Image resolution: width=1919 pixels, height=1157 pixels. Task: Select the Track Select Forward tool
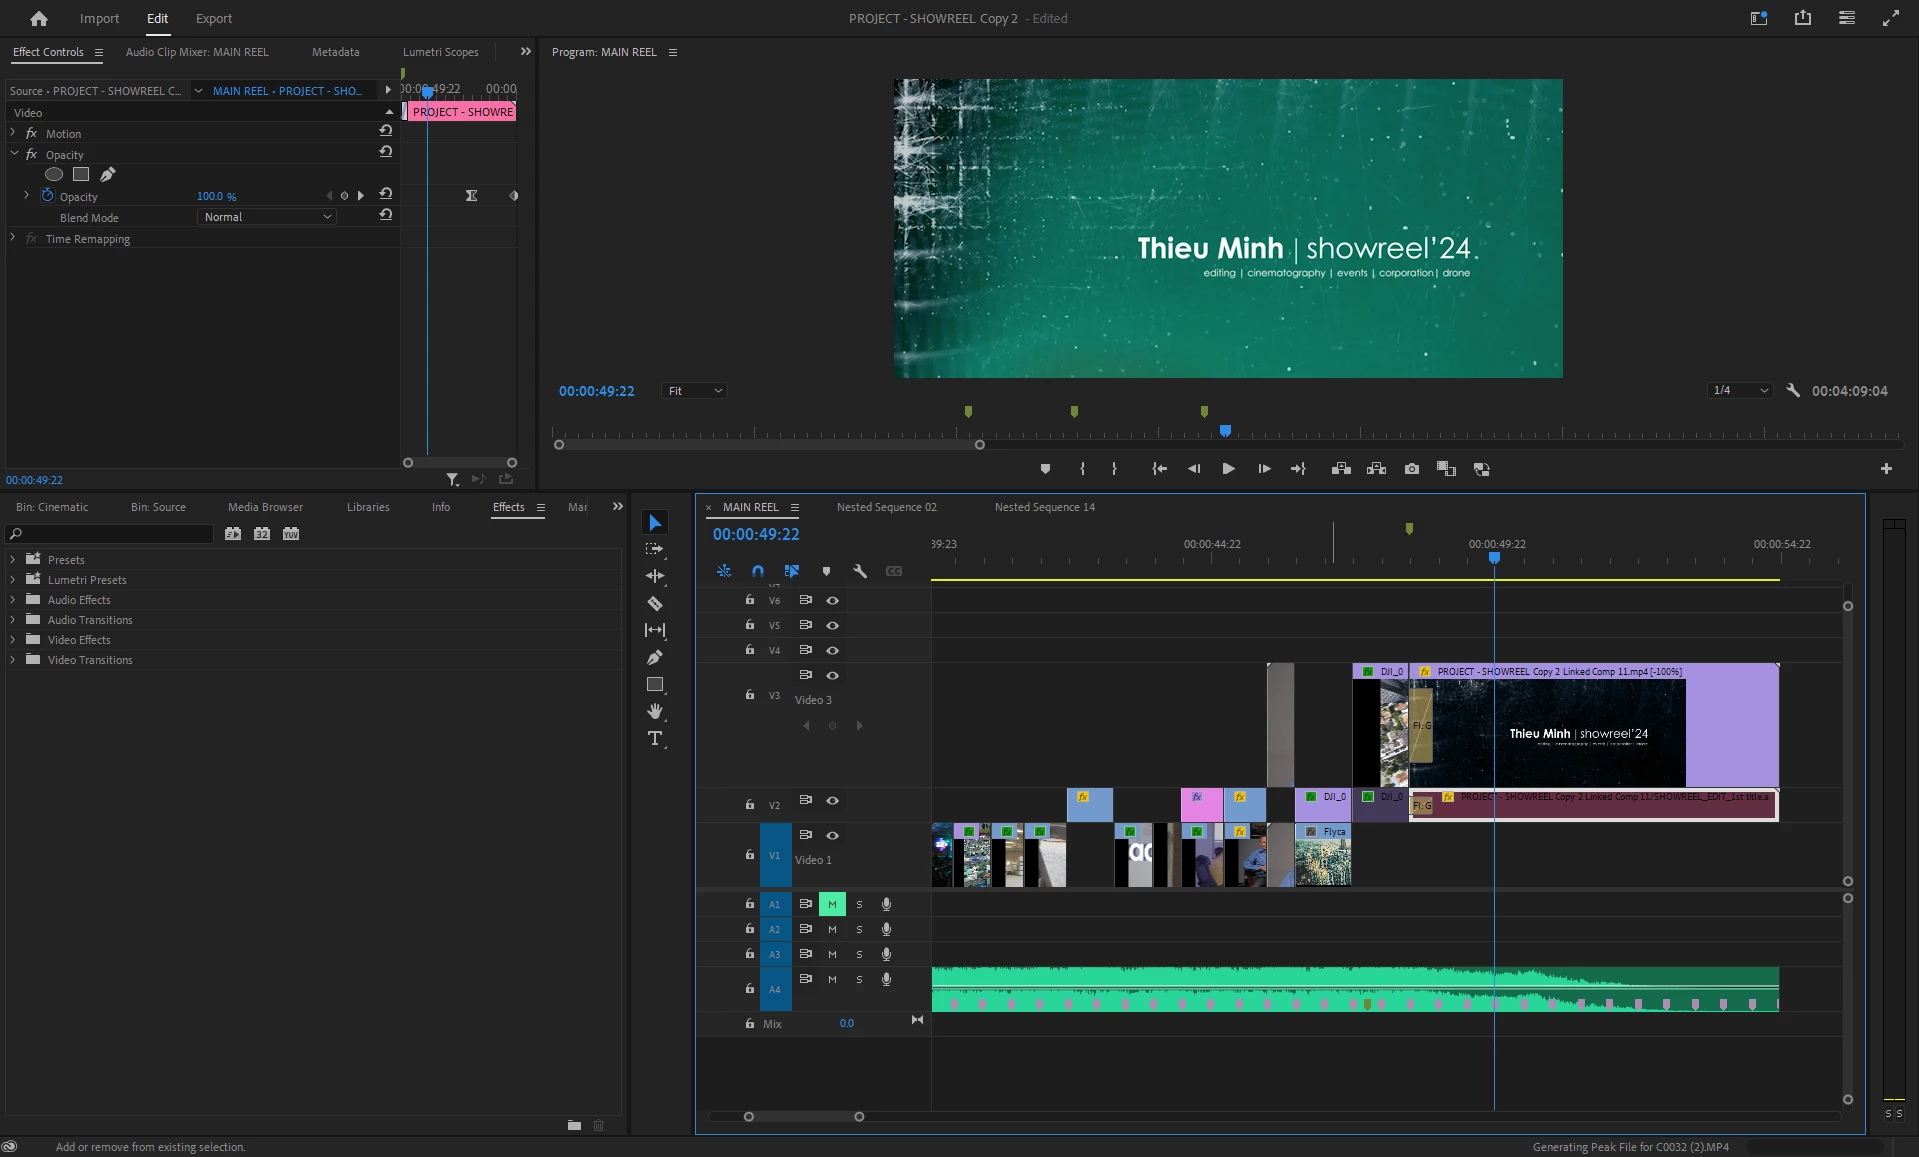[655, 549]
